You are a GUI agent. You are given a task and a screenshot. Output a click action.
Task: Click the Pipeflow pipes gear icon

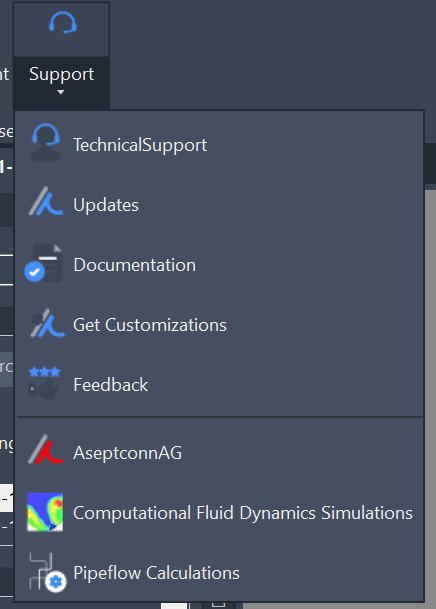coord(47,572)
